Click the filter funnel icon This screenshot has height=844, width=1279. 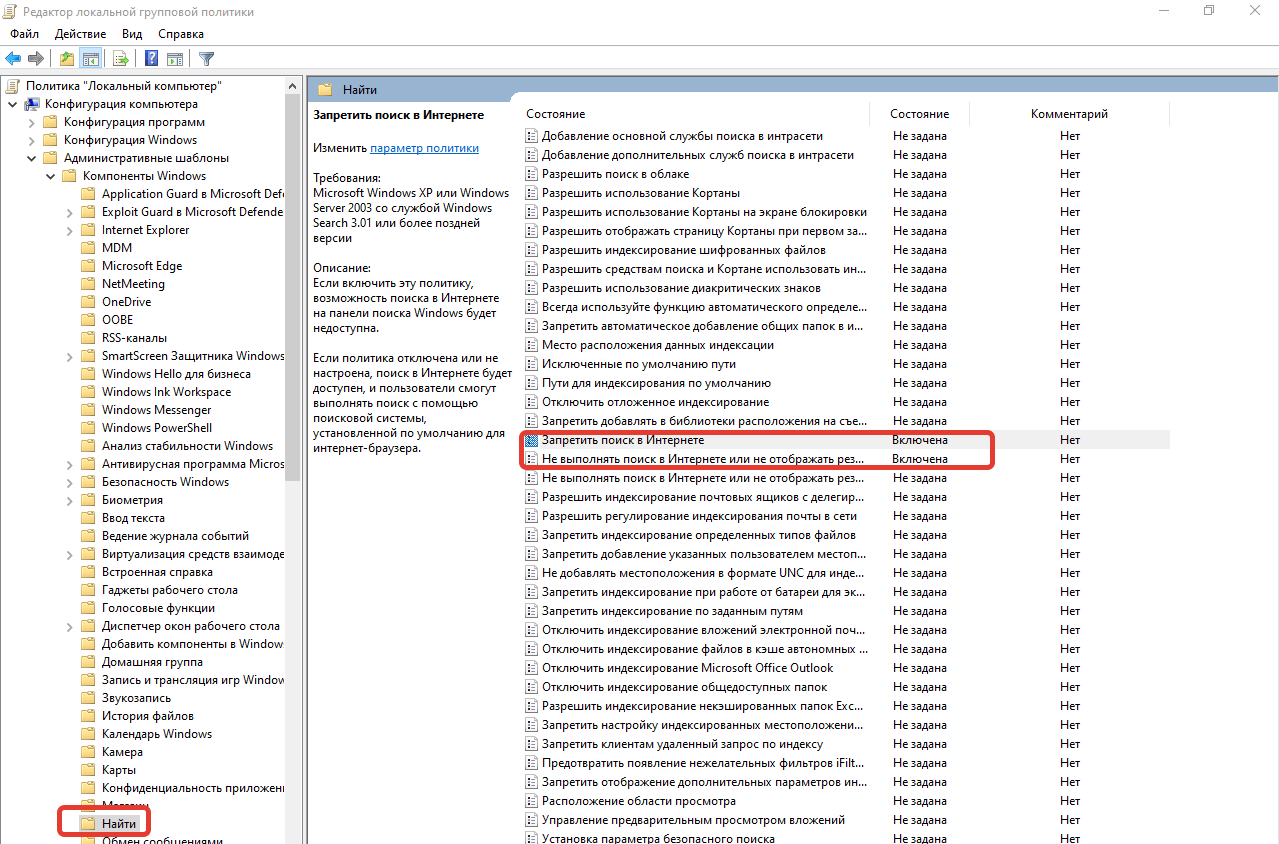[206, 59]
